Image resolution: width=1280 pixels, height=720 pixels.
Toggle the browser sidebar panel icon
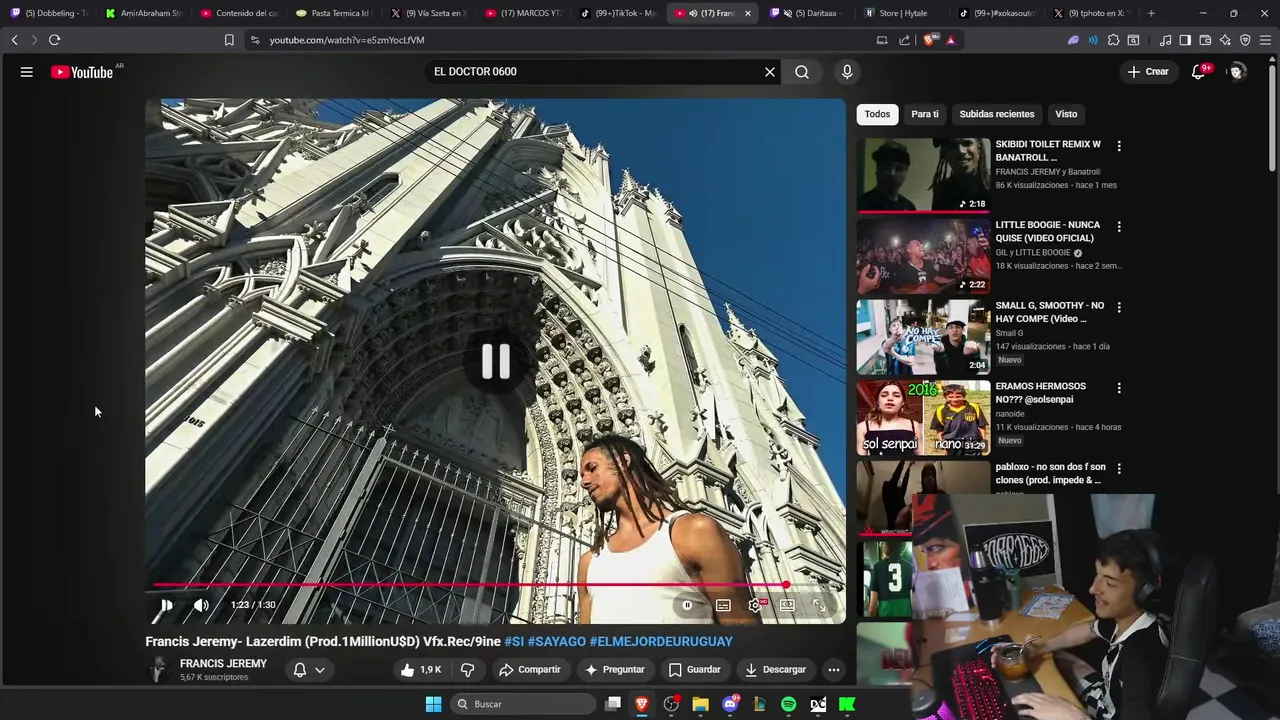[x=1185, y=40]
